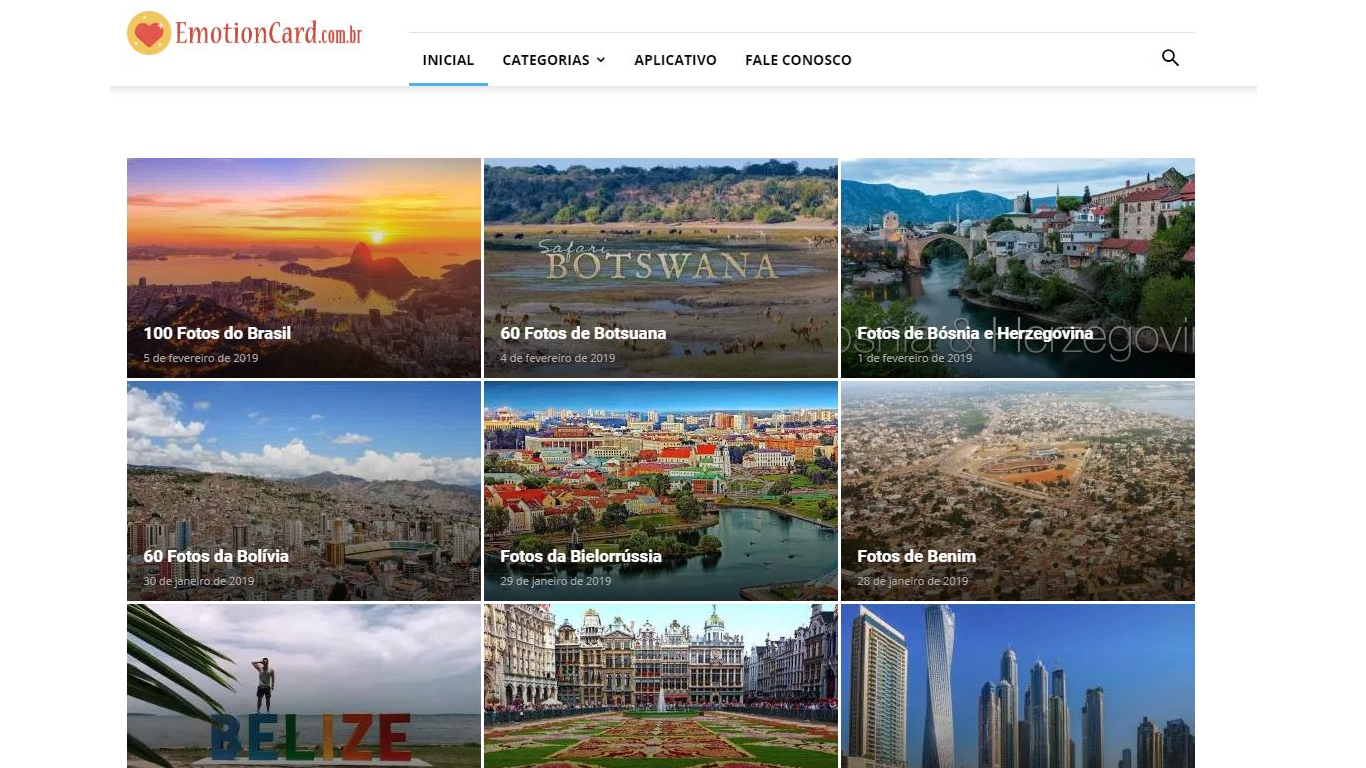Click the EmotionCard.com.br site title text
This screenshot has width=1366, height=768.
[268, 33]
